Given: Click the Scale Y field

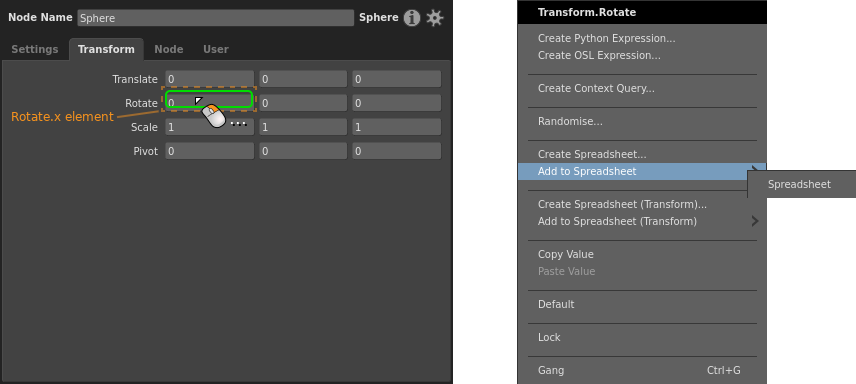Looking at the screenshot, I should pyautogui.click(x=303, y=127).
